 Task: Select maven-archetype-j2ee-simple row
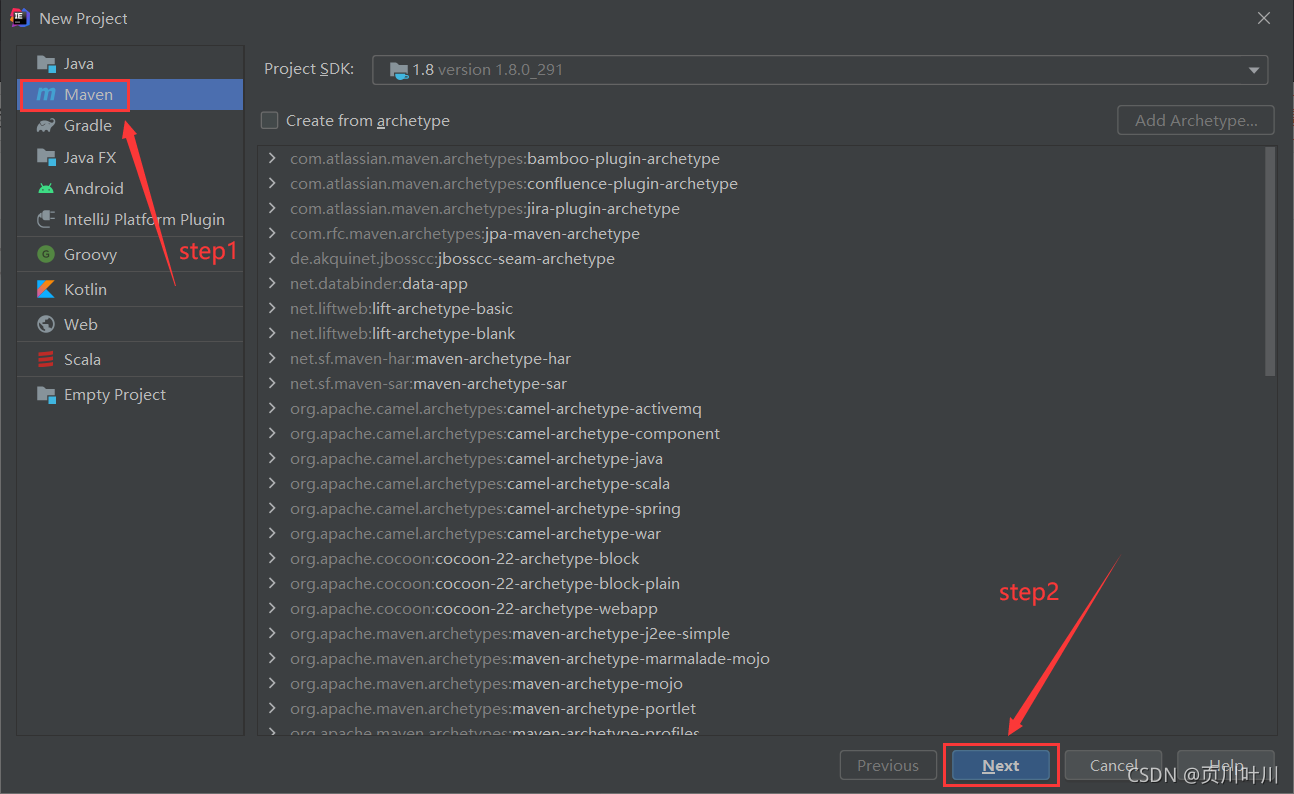[x=760, y=633]
